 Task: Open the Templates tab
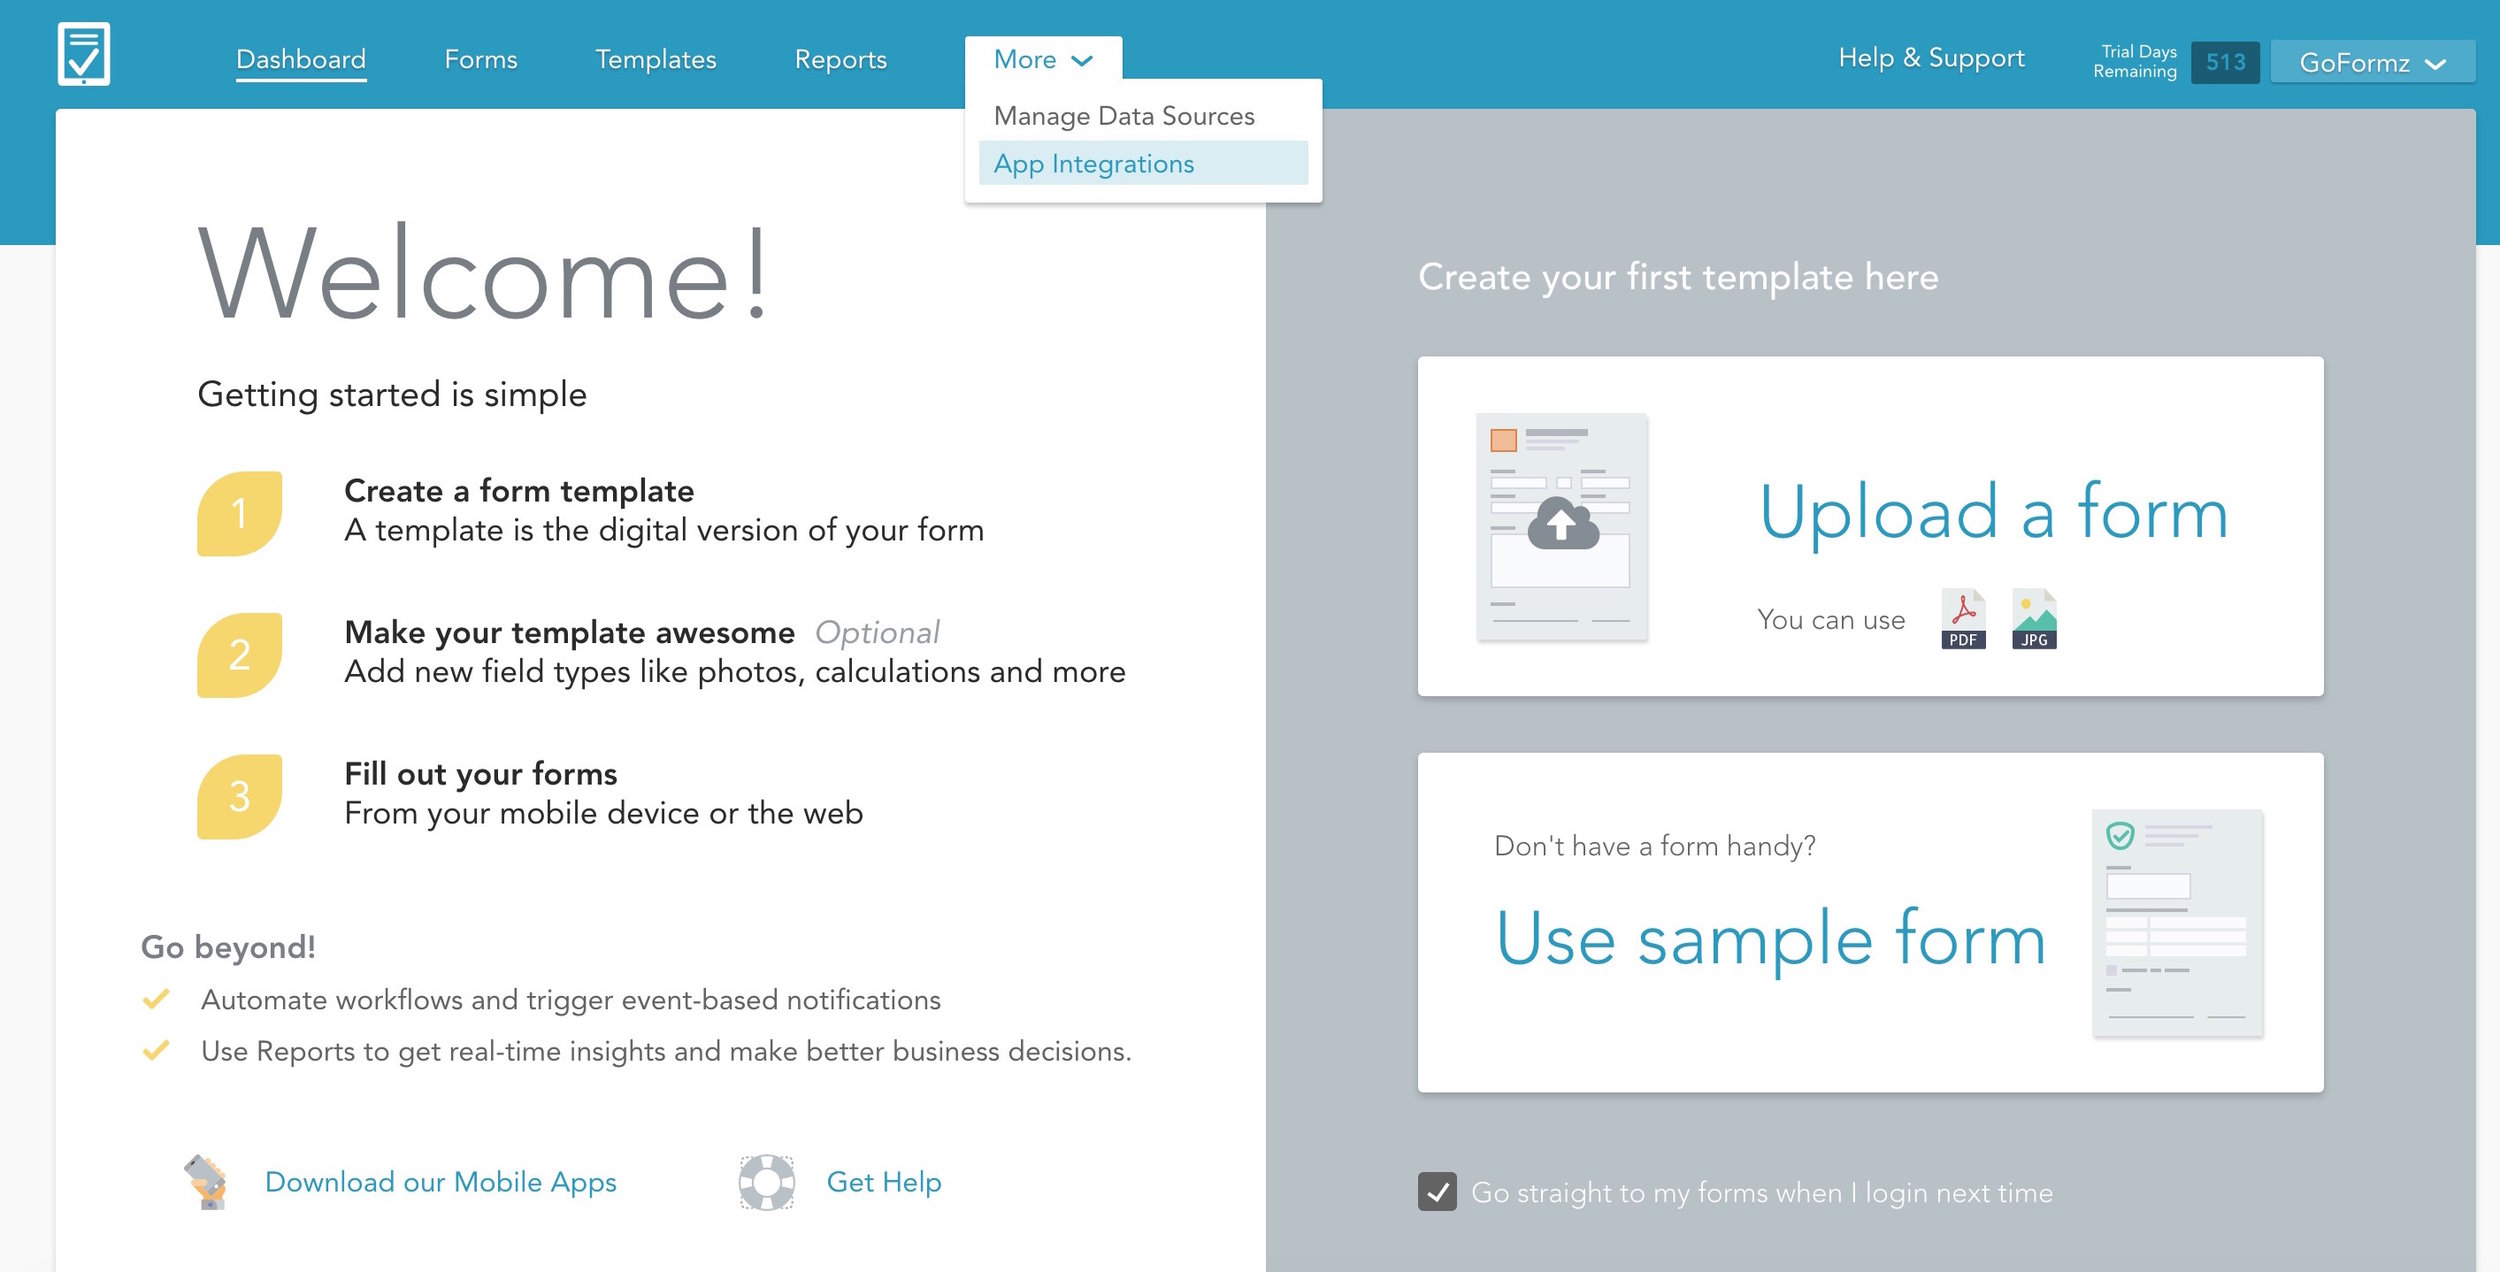click(656, 59)
